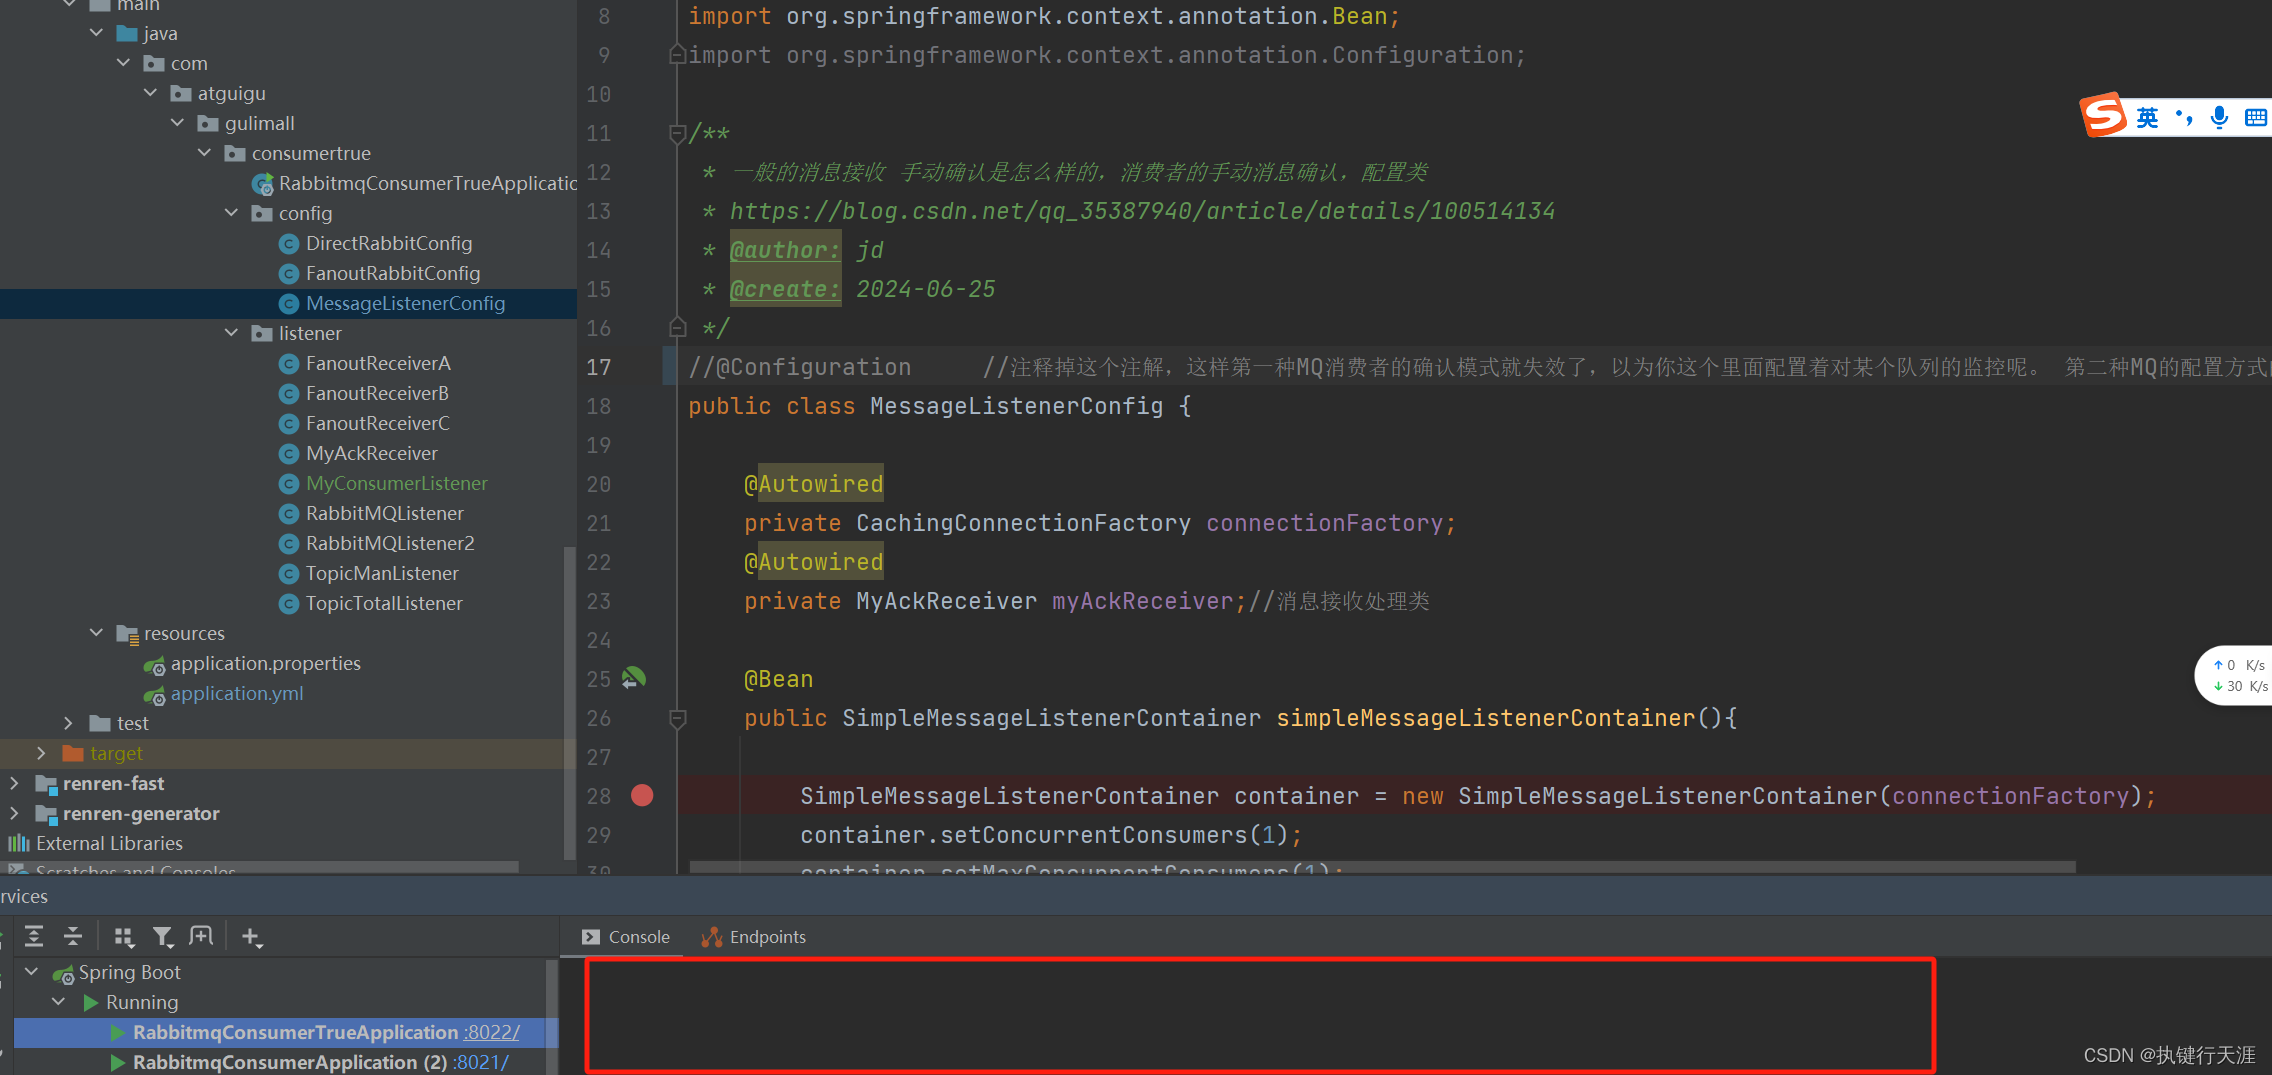Switch to the Endpoints tab
Viewport: 2272px width, 1075px height.
[x=754, y=937]
